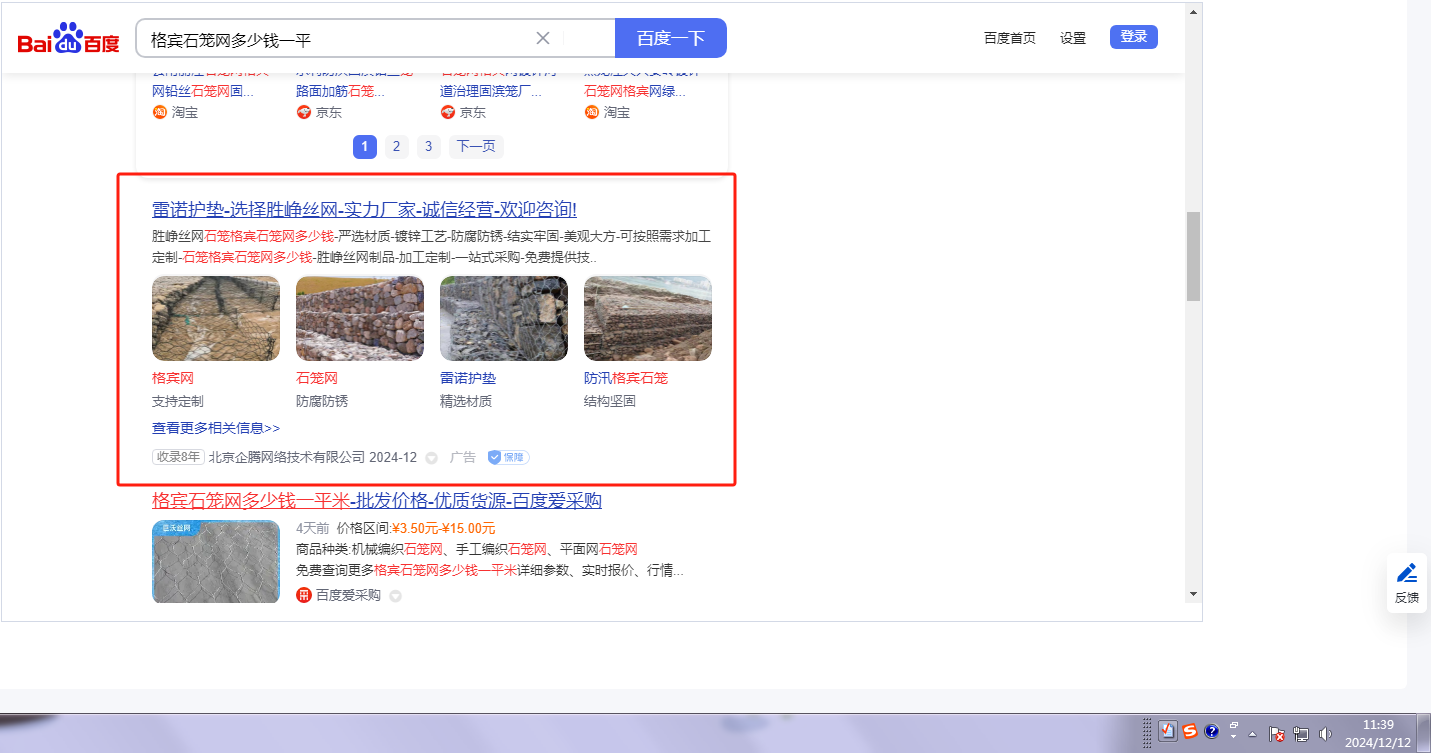Click the Show Desktop taskbar button

[x=1425, y=733]
